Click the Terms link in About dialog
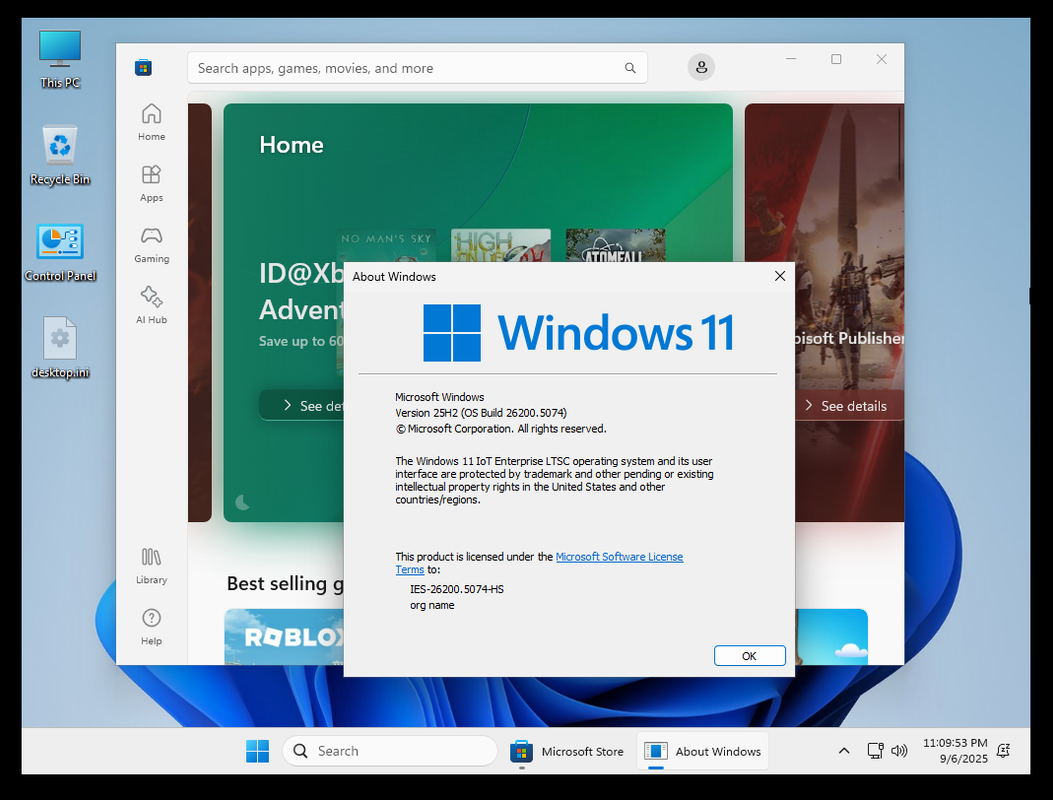This screenshot has height=800, width=1053. click(x=410, y=570)
